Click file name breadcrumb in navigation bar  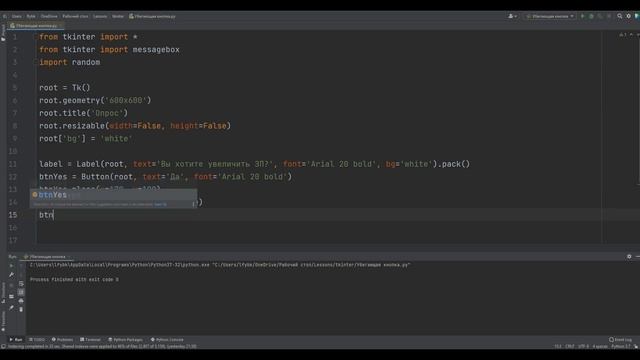click(152, 16)
